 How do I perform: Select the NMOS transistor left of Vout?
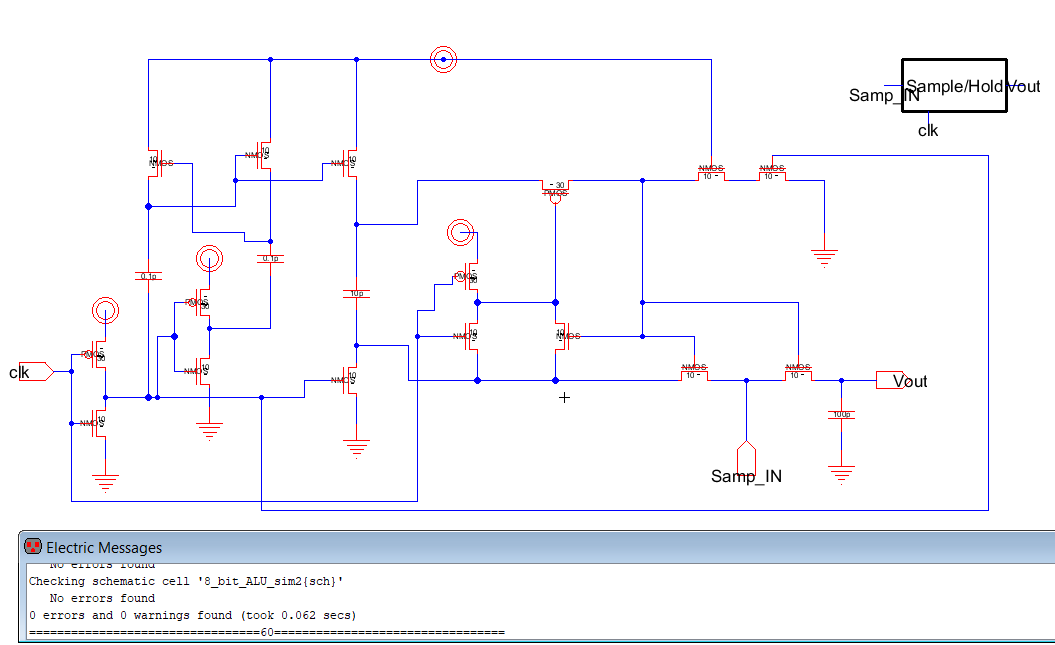(x=798, y=373)
